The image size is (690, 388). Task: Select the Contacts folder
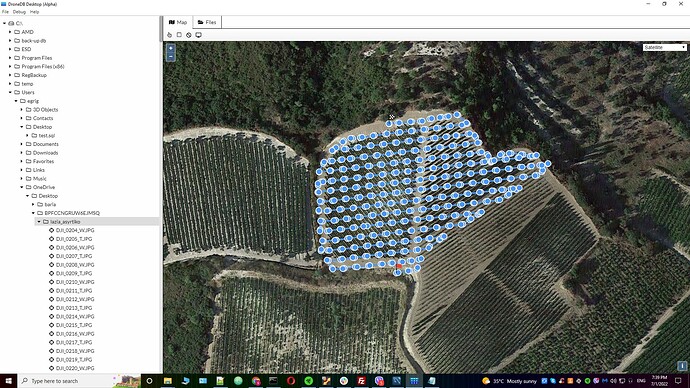[43, 118]
